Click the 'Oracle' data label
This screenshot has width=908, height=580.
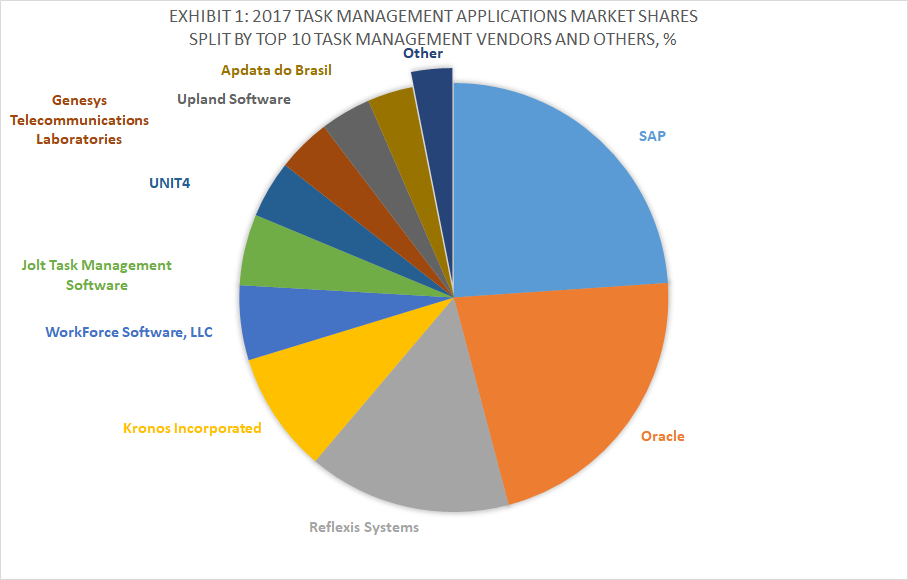[x=662, y=436]
